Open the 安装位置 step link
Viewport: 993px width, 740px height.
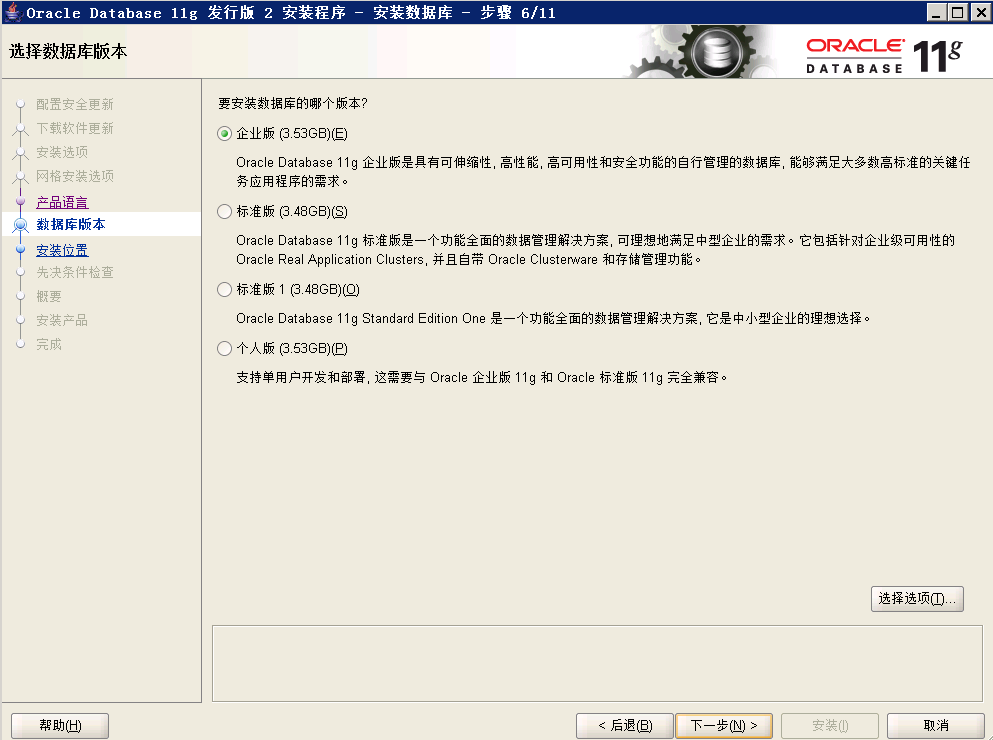[x=62, y=250]
